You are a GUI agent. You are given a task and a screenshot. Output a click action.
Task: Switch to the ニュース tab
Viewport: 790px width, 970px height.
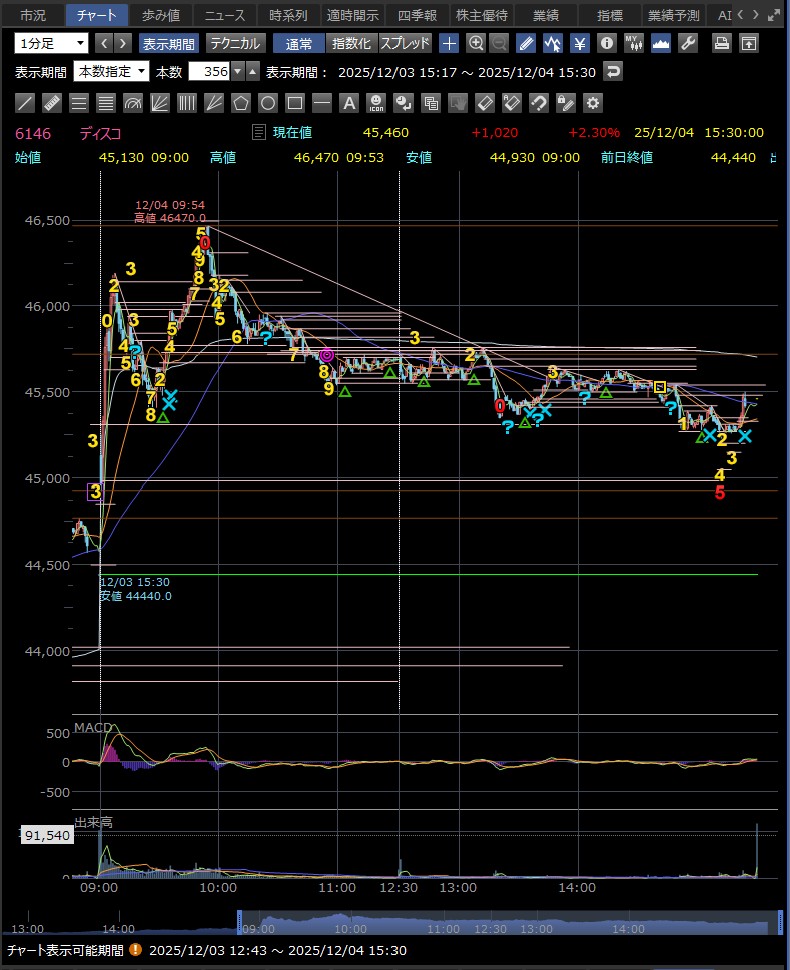tap(225, 15)
